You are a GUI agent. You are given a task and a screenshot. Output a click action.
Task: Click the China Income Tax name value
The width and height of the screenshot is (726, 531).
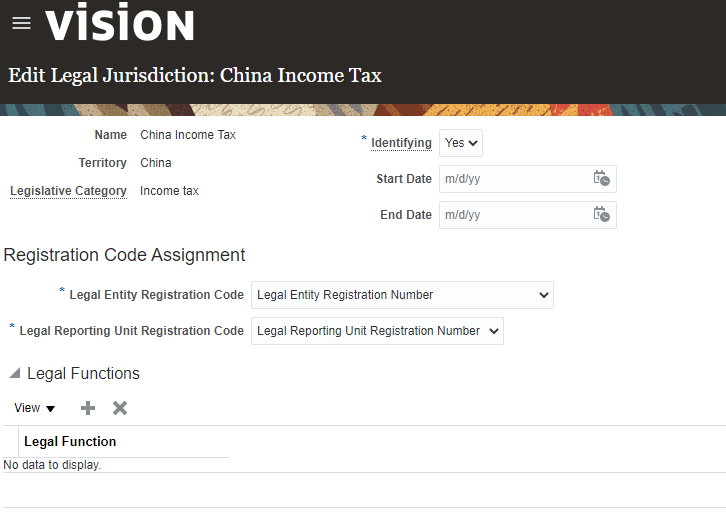[x=188, y=135]
